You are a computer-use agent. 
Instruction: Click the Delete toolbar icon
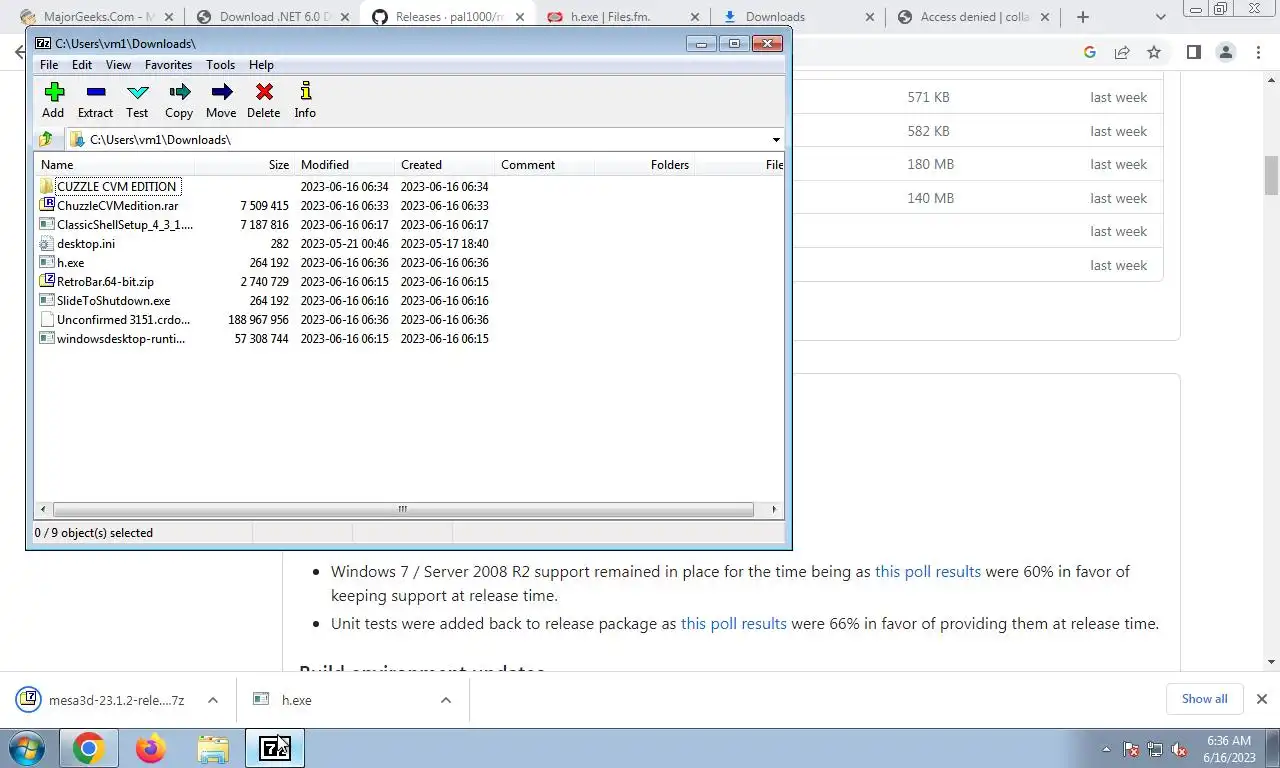point(264,100)
